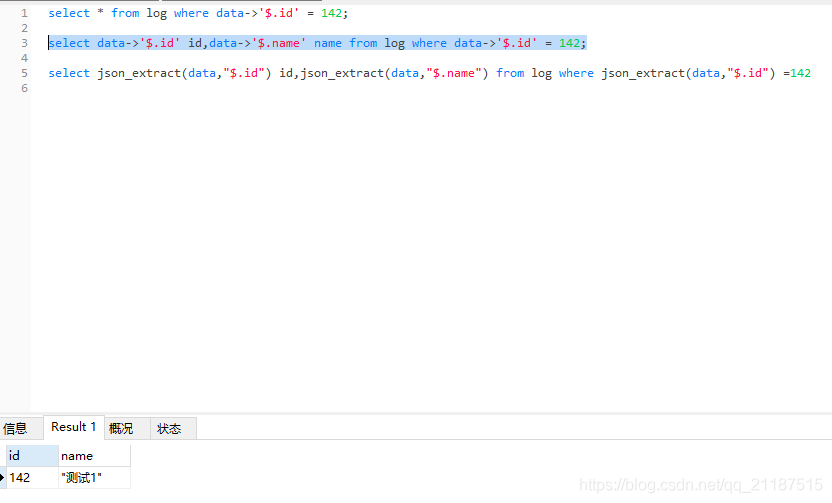Click the cell with value 142

pyautogui.click(x=32, y=478)
